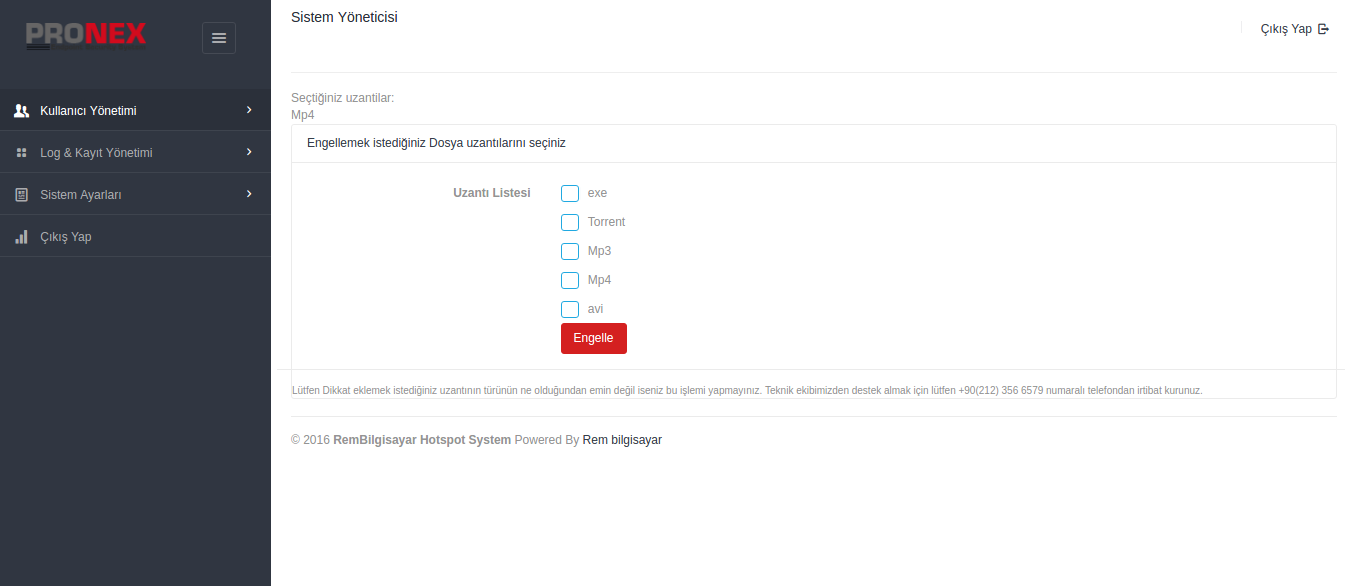1345x586 pixels.
Task: Click the Mp3 label text
Action: 599,251
